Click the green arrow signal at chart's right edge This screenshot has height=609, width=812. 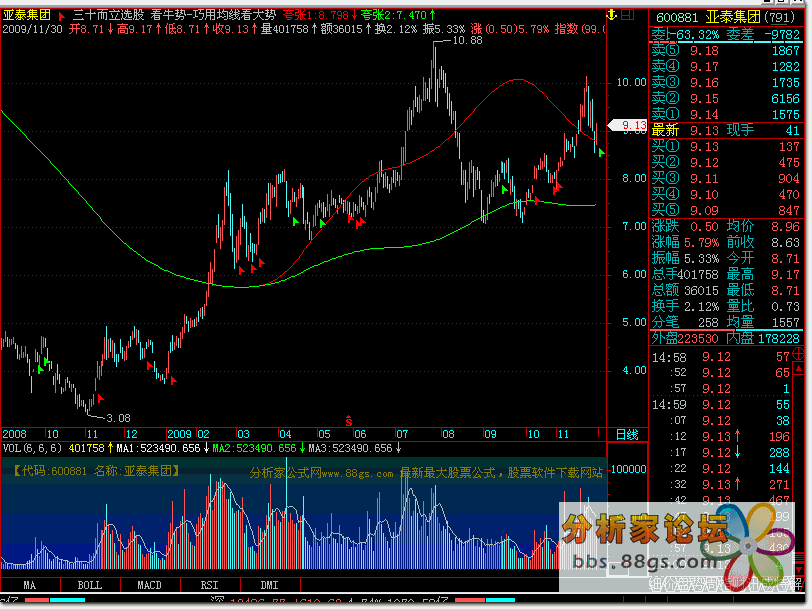(x=600, y=152)
